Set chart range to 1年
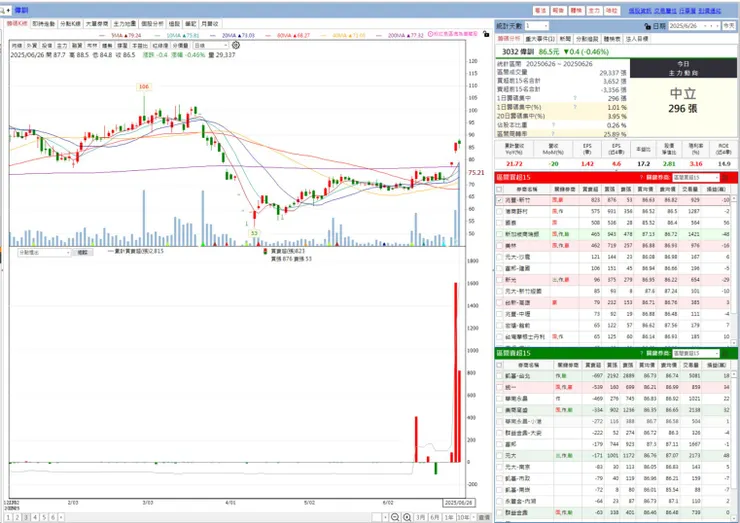The width and height of the screenshot is (740, 523). tap(449, 517)
